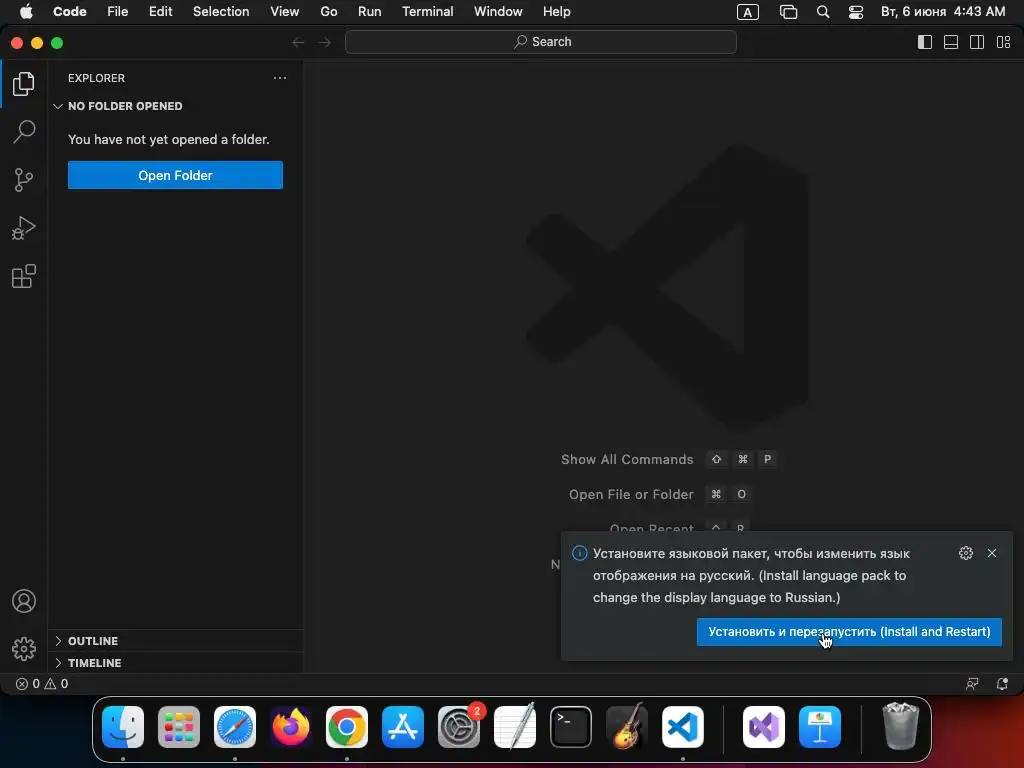Open the Help menu
1024x768 pixels.
point(556,12)
